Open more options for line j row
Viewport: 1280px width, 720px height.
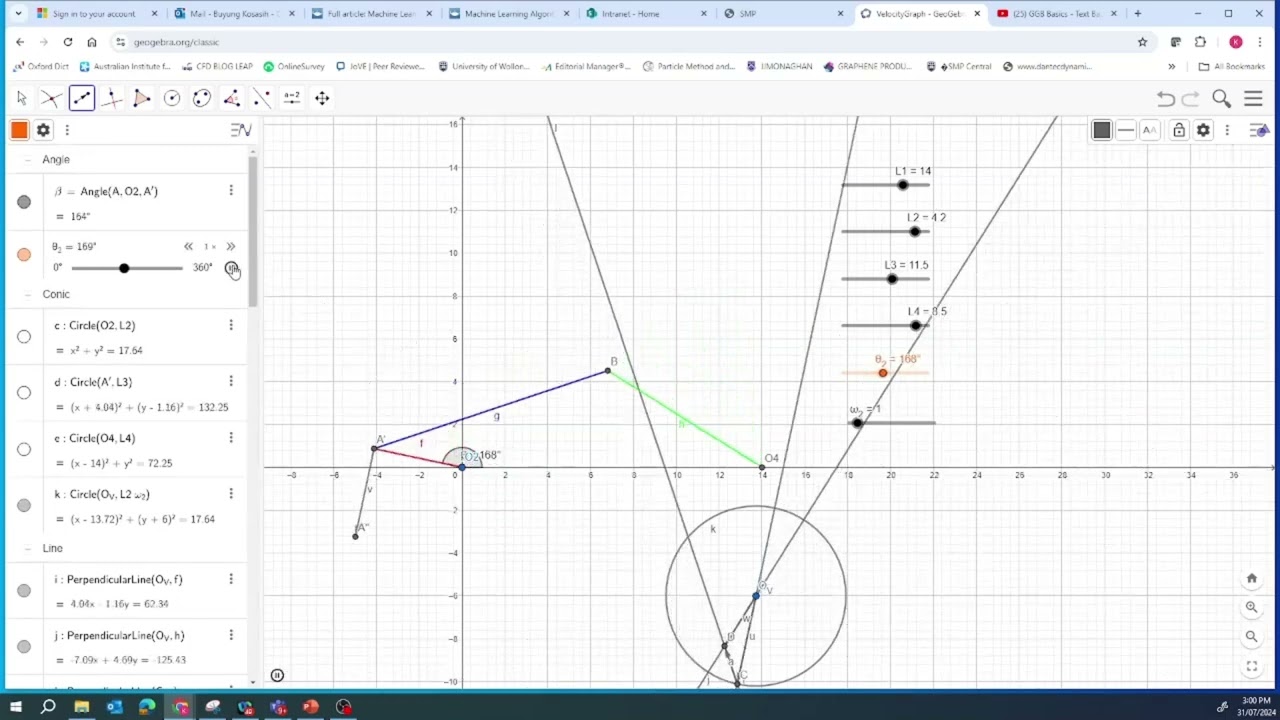pyautogui.click(x=231, y=635)
